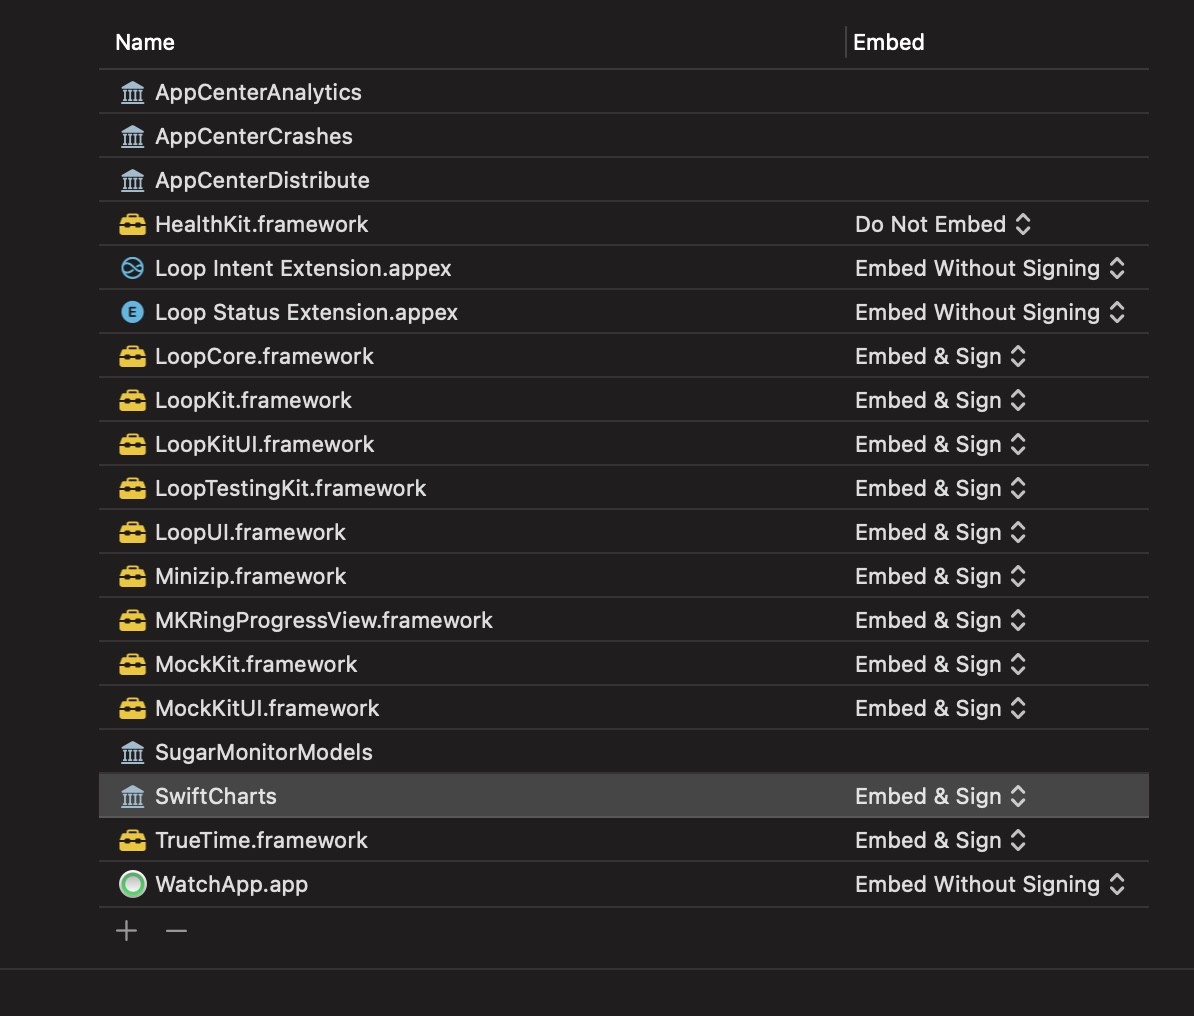Click the LoopTestingKit.framework toolbox icon
Image resolution: width=1194 pixels, height=1016 pixels.
pyautogui.click(x=132, y=488)
